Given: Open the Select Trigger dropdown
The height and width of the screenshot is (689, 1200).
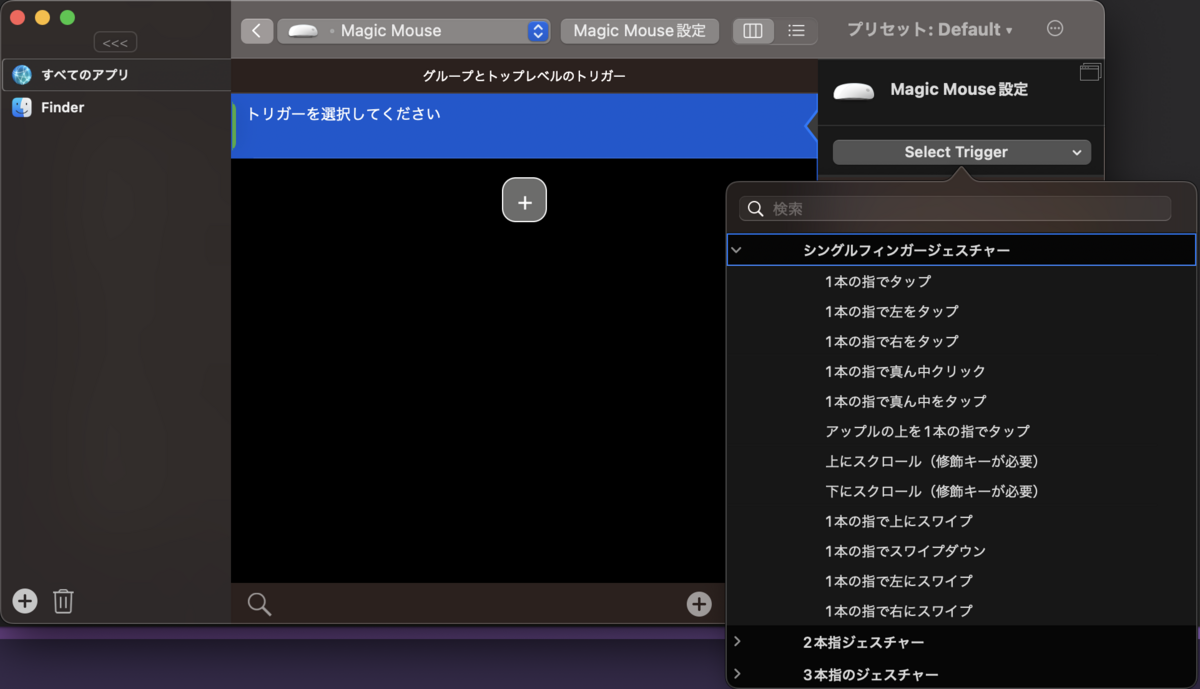Looking at the screenshot, I should click(962, 152).
